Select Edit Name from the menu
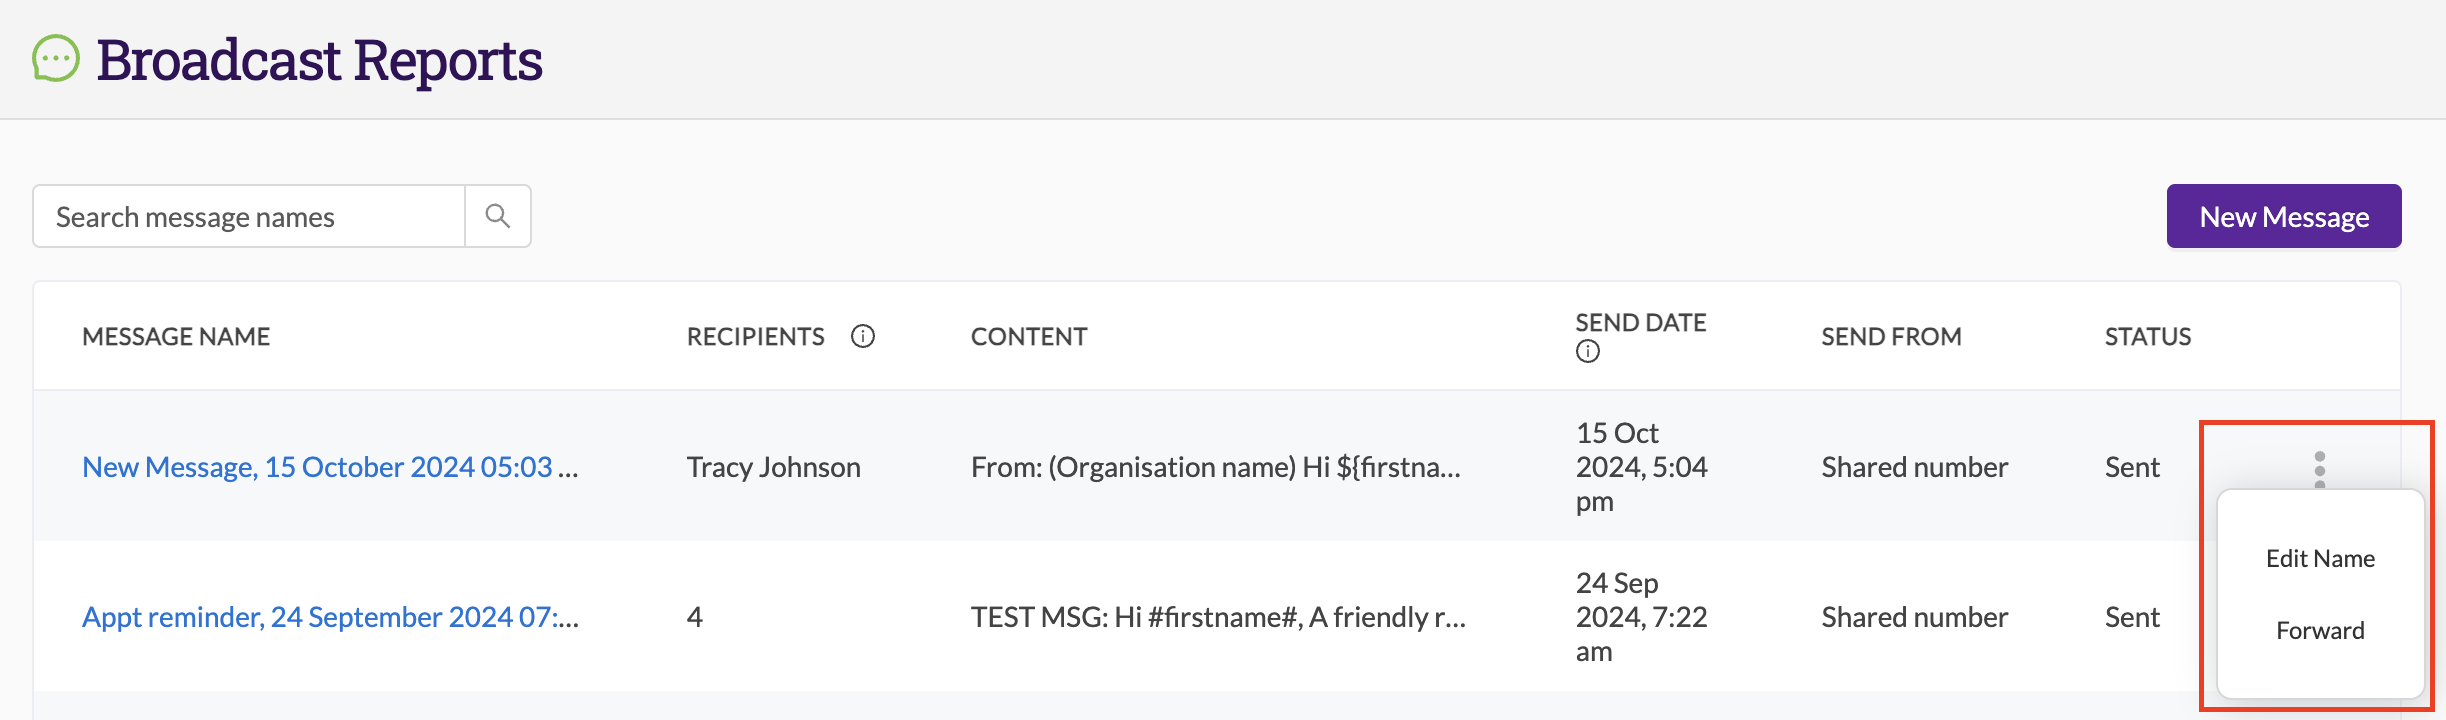 [2320, 558]
